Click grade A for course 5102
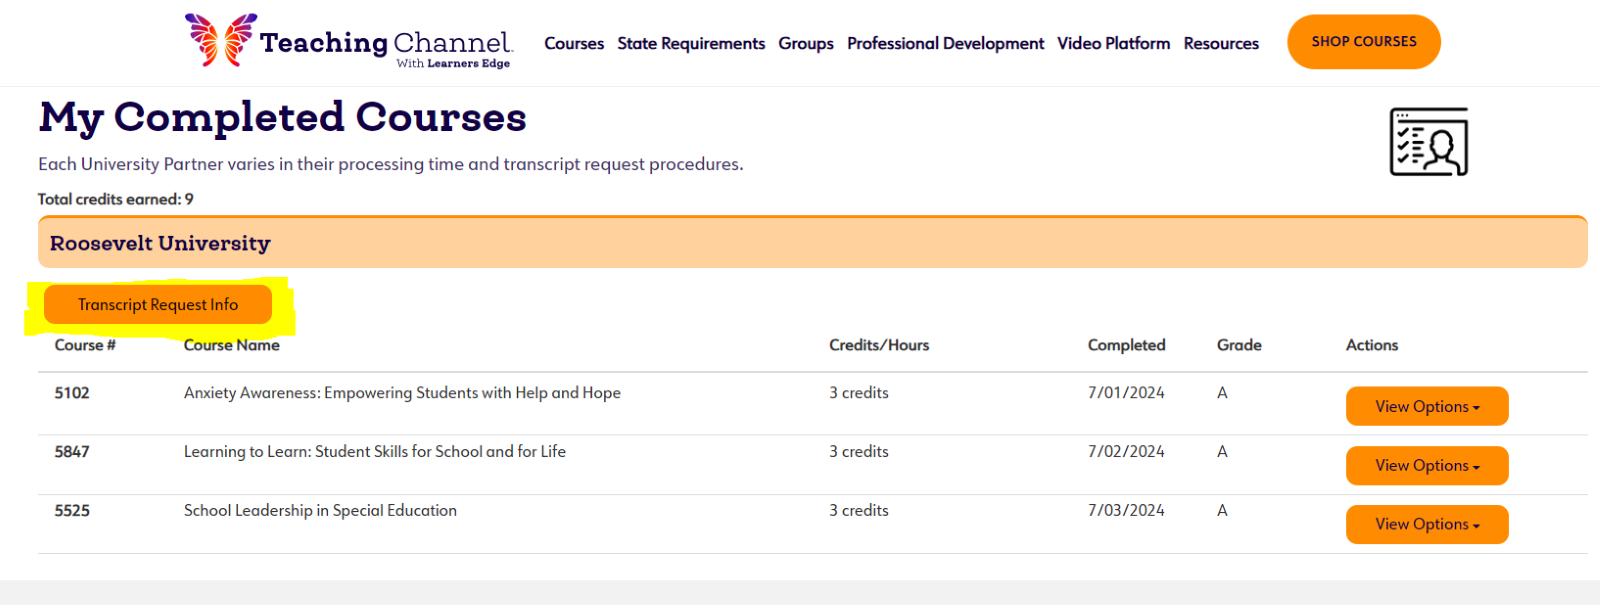 pyautogui.click(x=1222, y=393)
